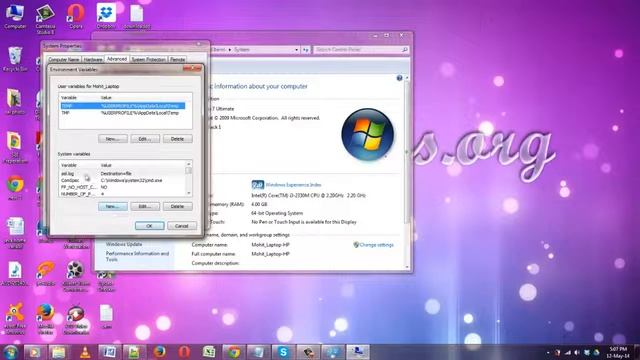Select the ComSpec system variable row
This screenshot has width=640, height=360.
pos(122,180)
